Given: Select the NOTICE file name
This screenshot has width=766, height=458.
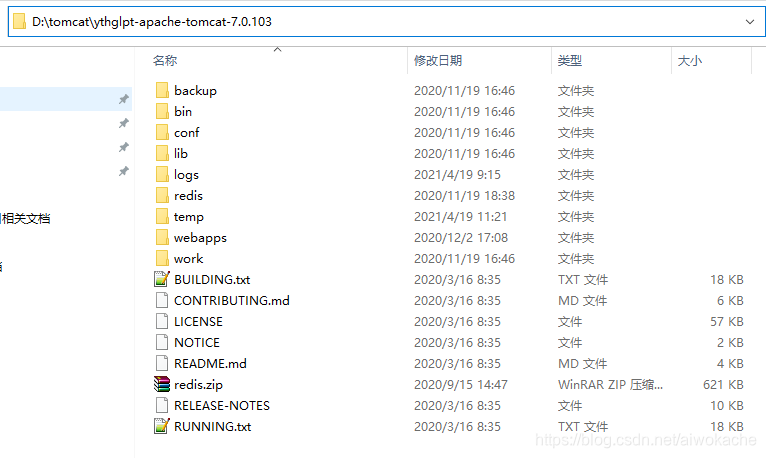Looking at the screenshot, I should pos(197,342).
